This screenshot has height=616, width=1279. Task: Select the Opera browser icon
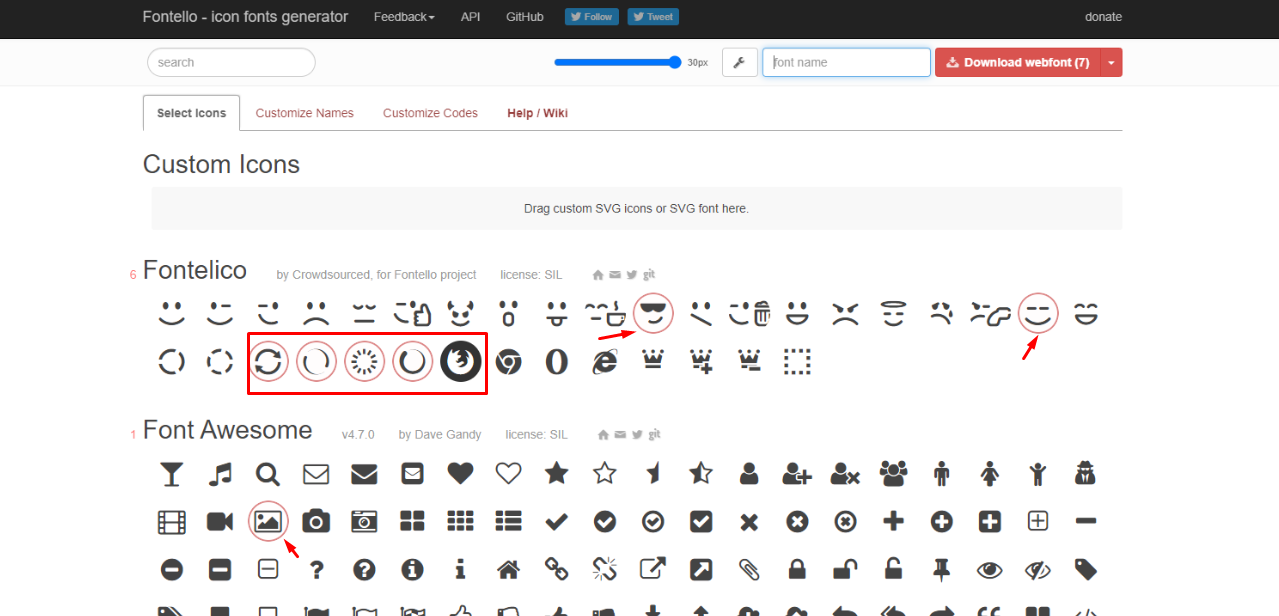(x=557, y=362)
